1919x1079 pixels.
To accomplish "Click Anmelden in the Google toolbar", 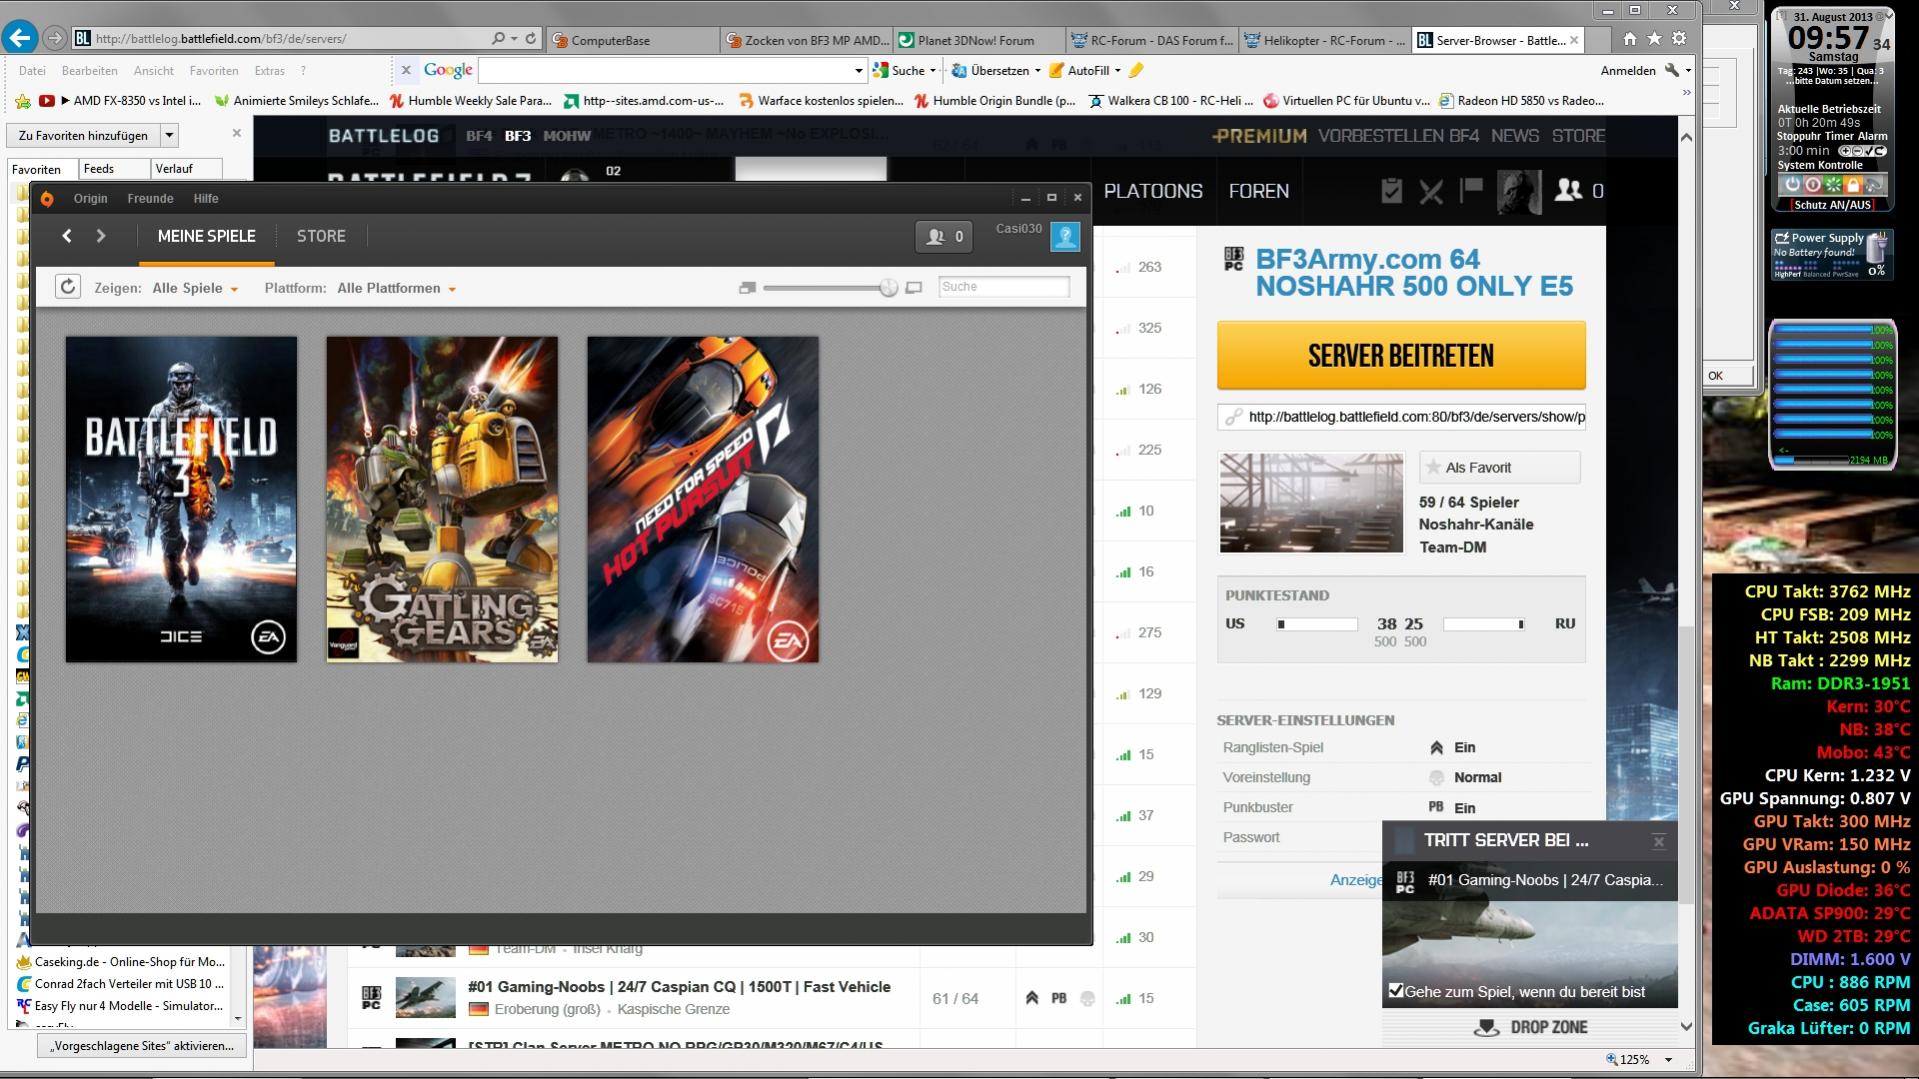I will click(1628, 70).
